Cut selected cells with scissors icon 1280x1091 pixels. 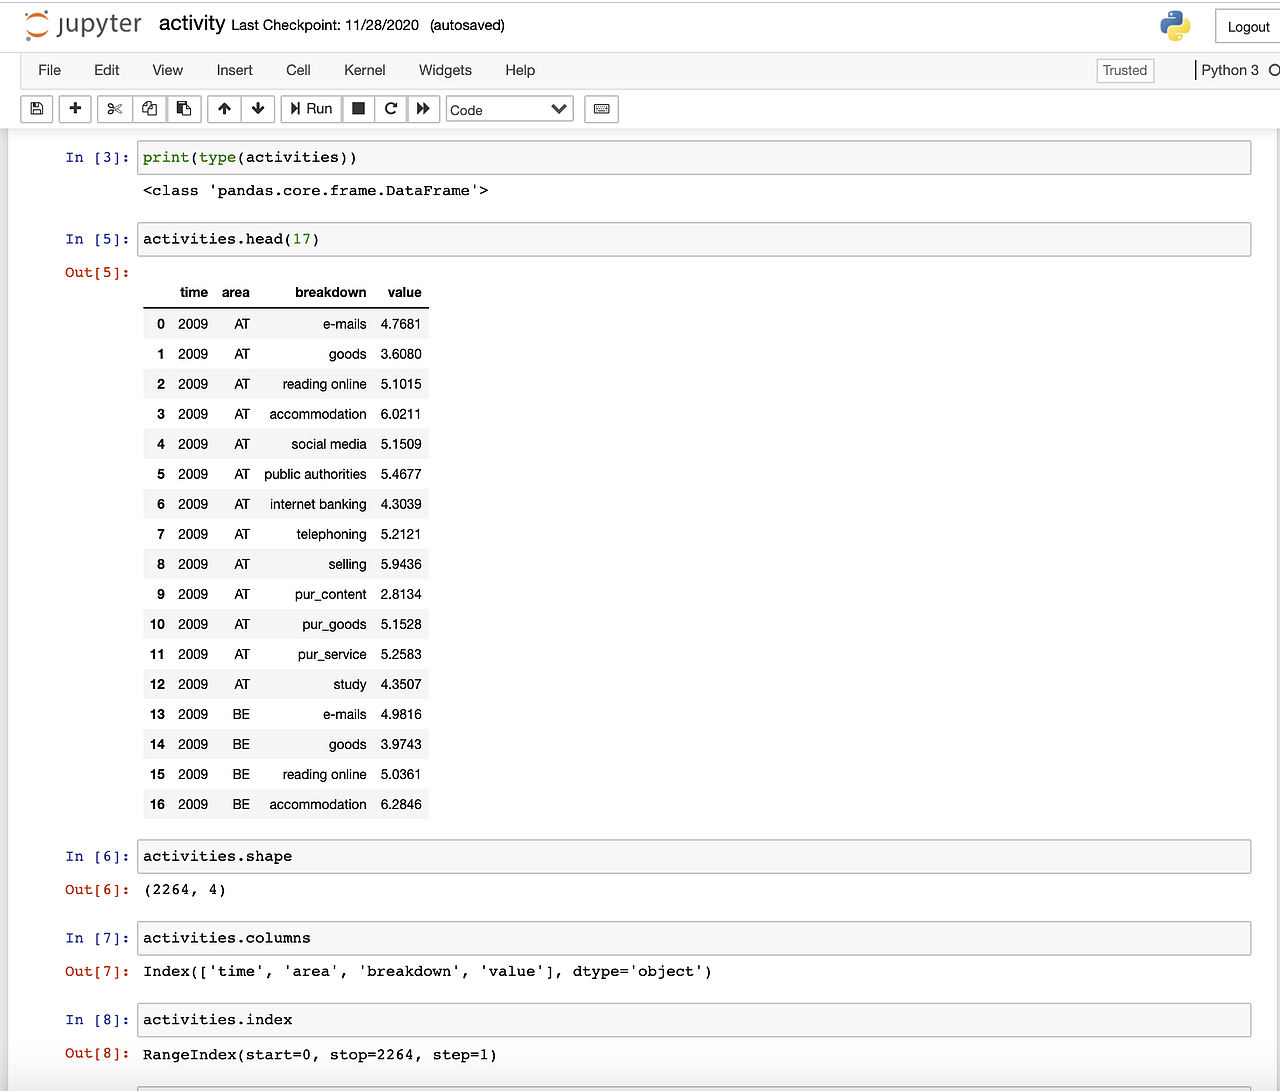pos(115,109)
